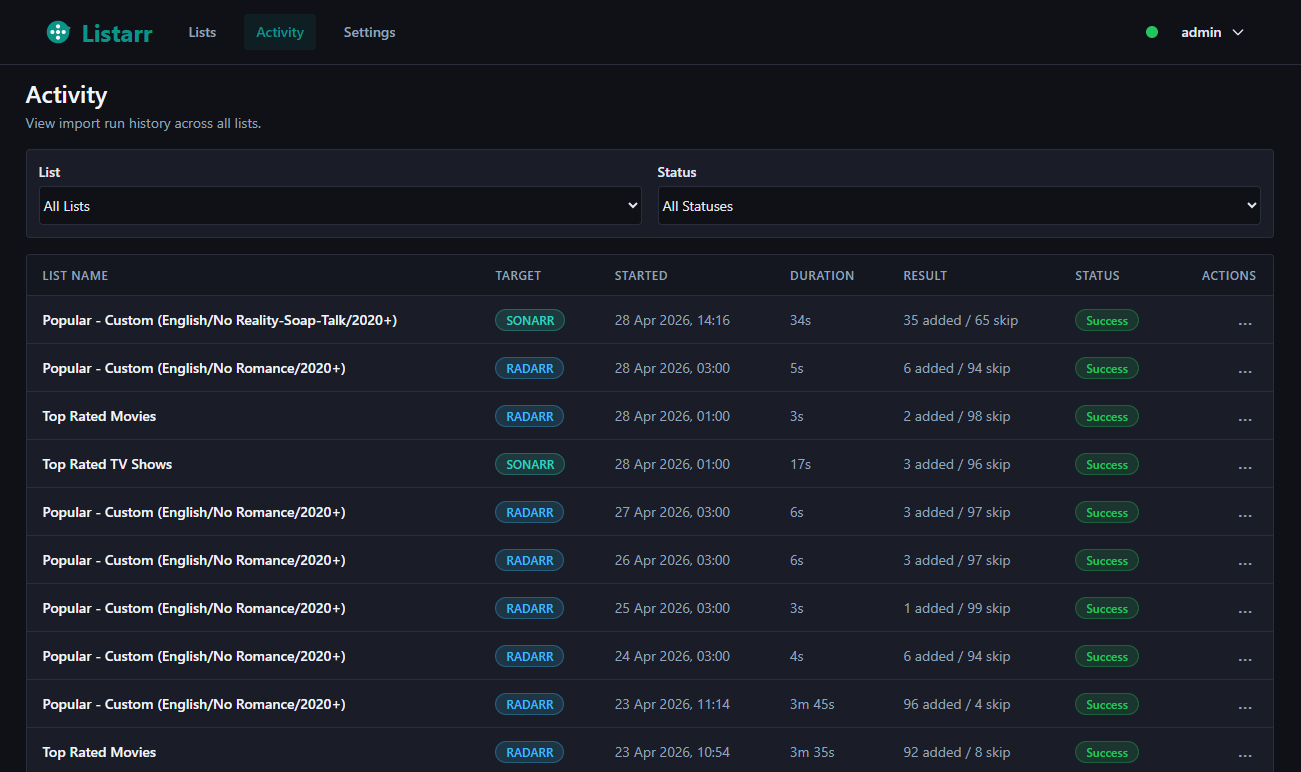1301x772 pixels.
Task: Open actions menu for 28 Apr 14:16 run
Action: 1245,322
